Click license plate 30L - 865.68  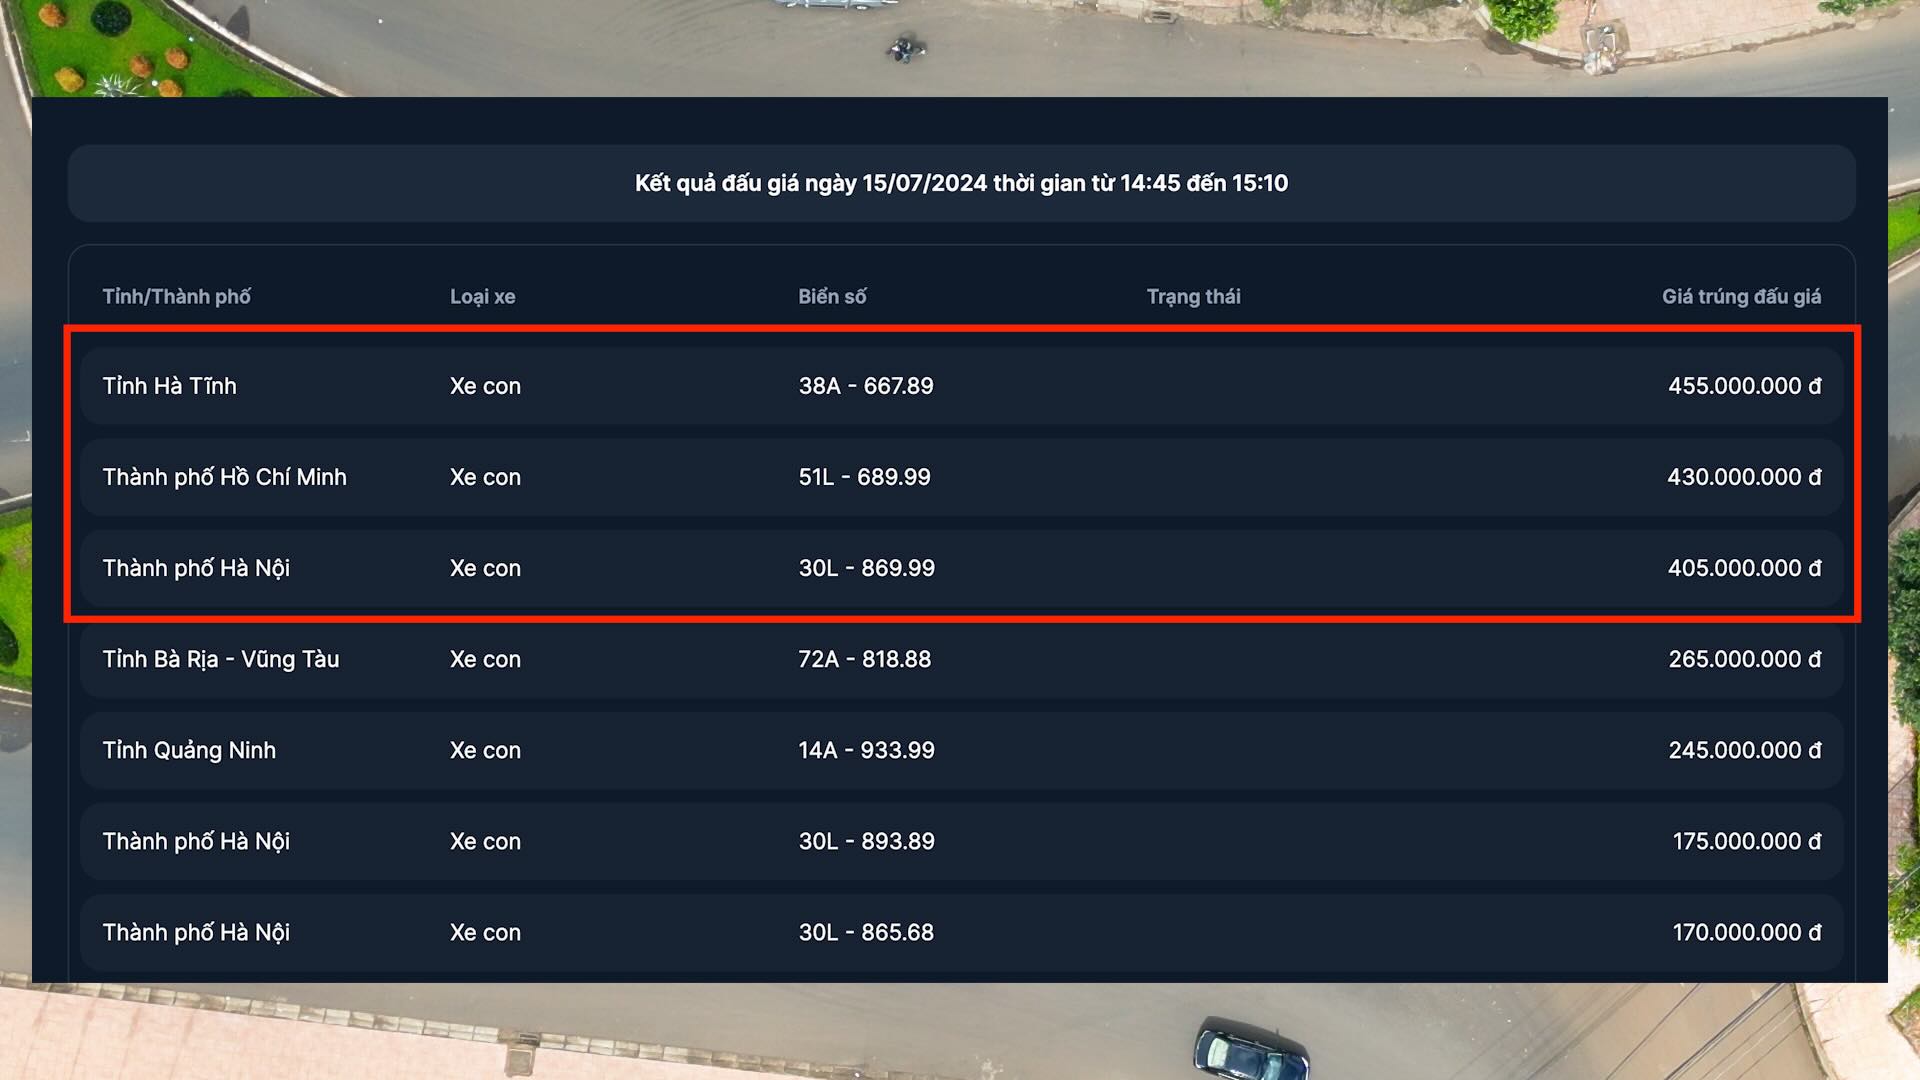coord(866,932)
